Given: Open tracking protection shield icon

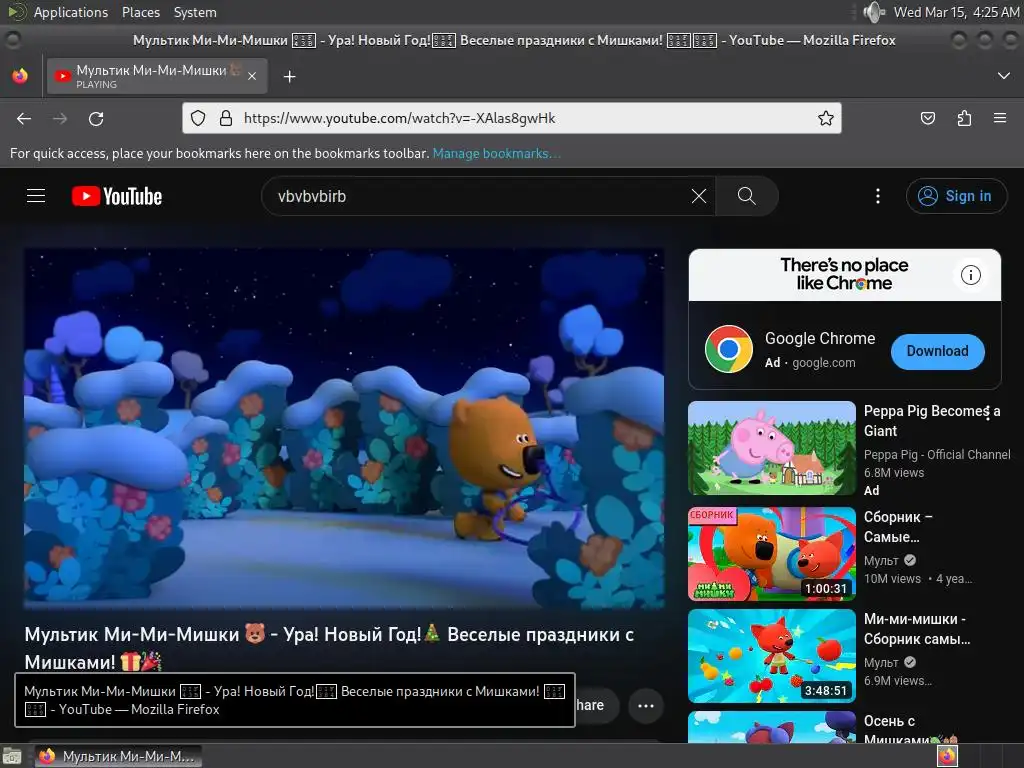Looking at the screenshot, I should coord(198,118).
